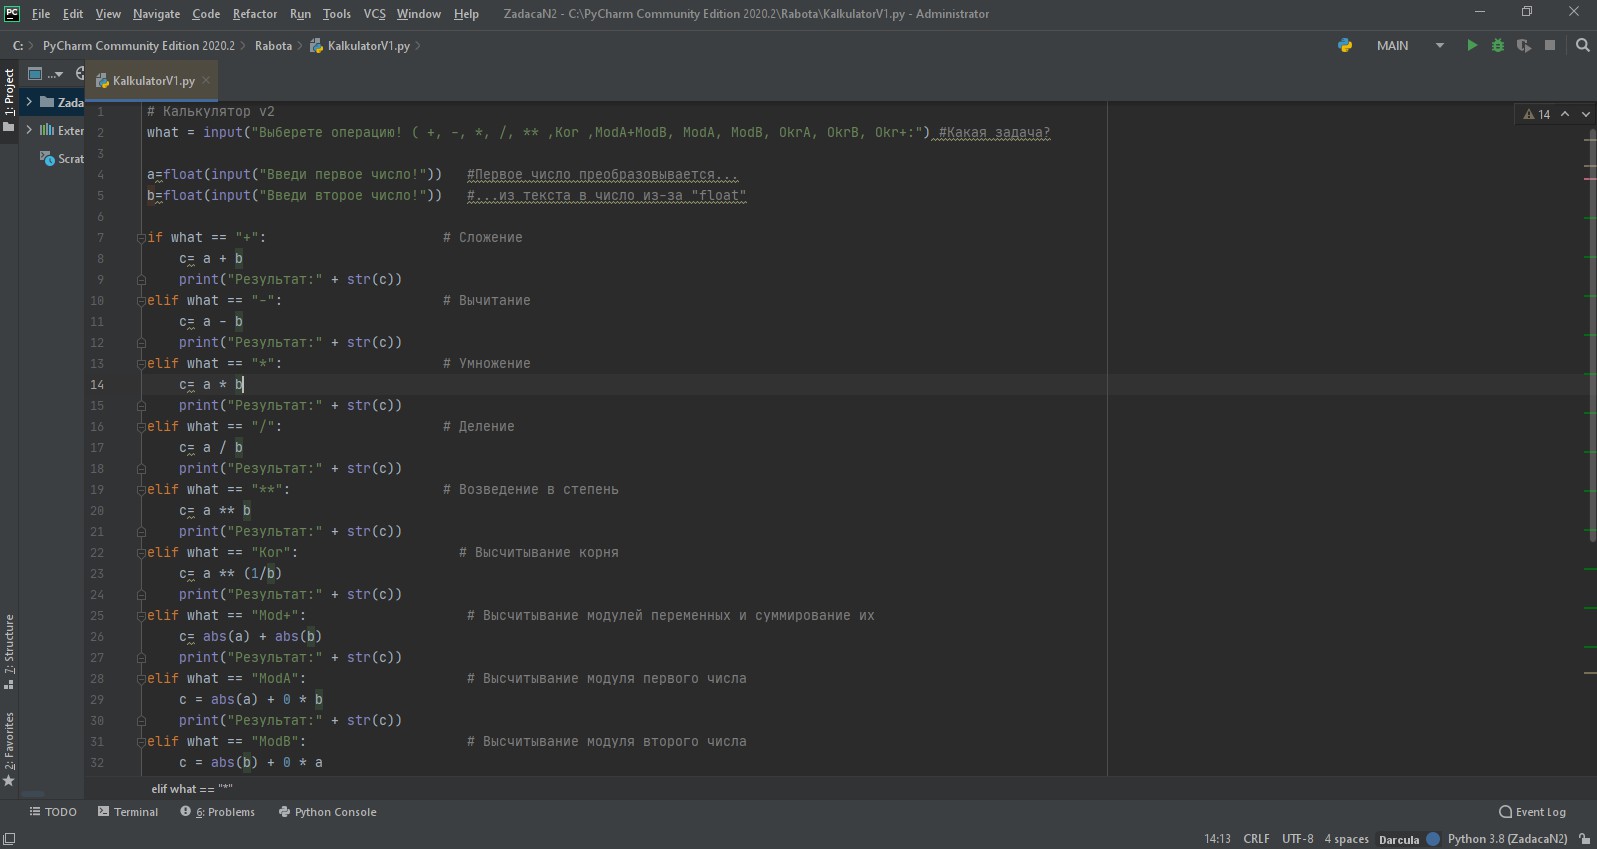Run with coverage shield icon
The image size is (1597, 849).
[1523, 45]
